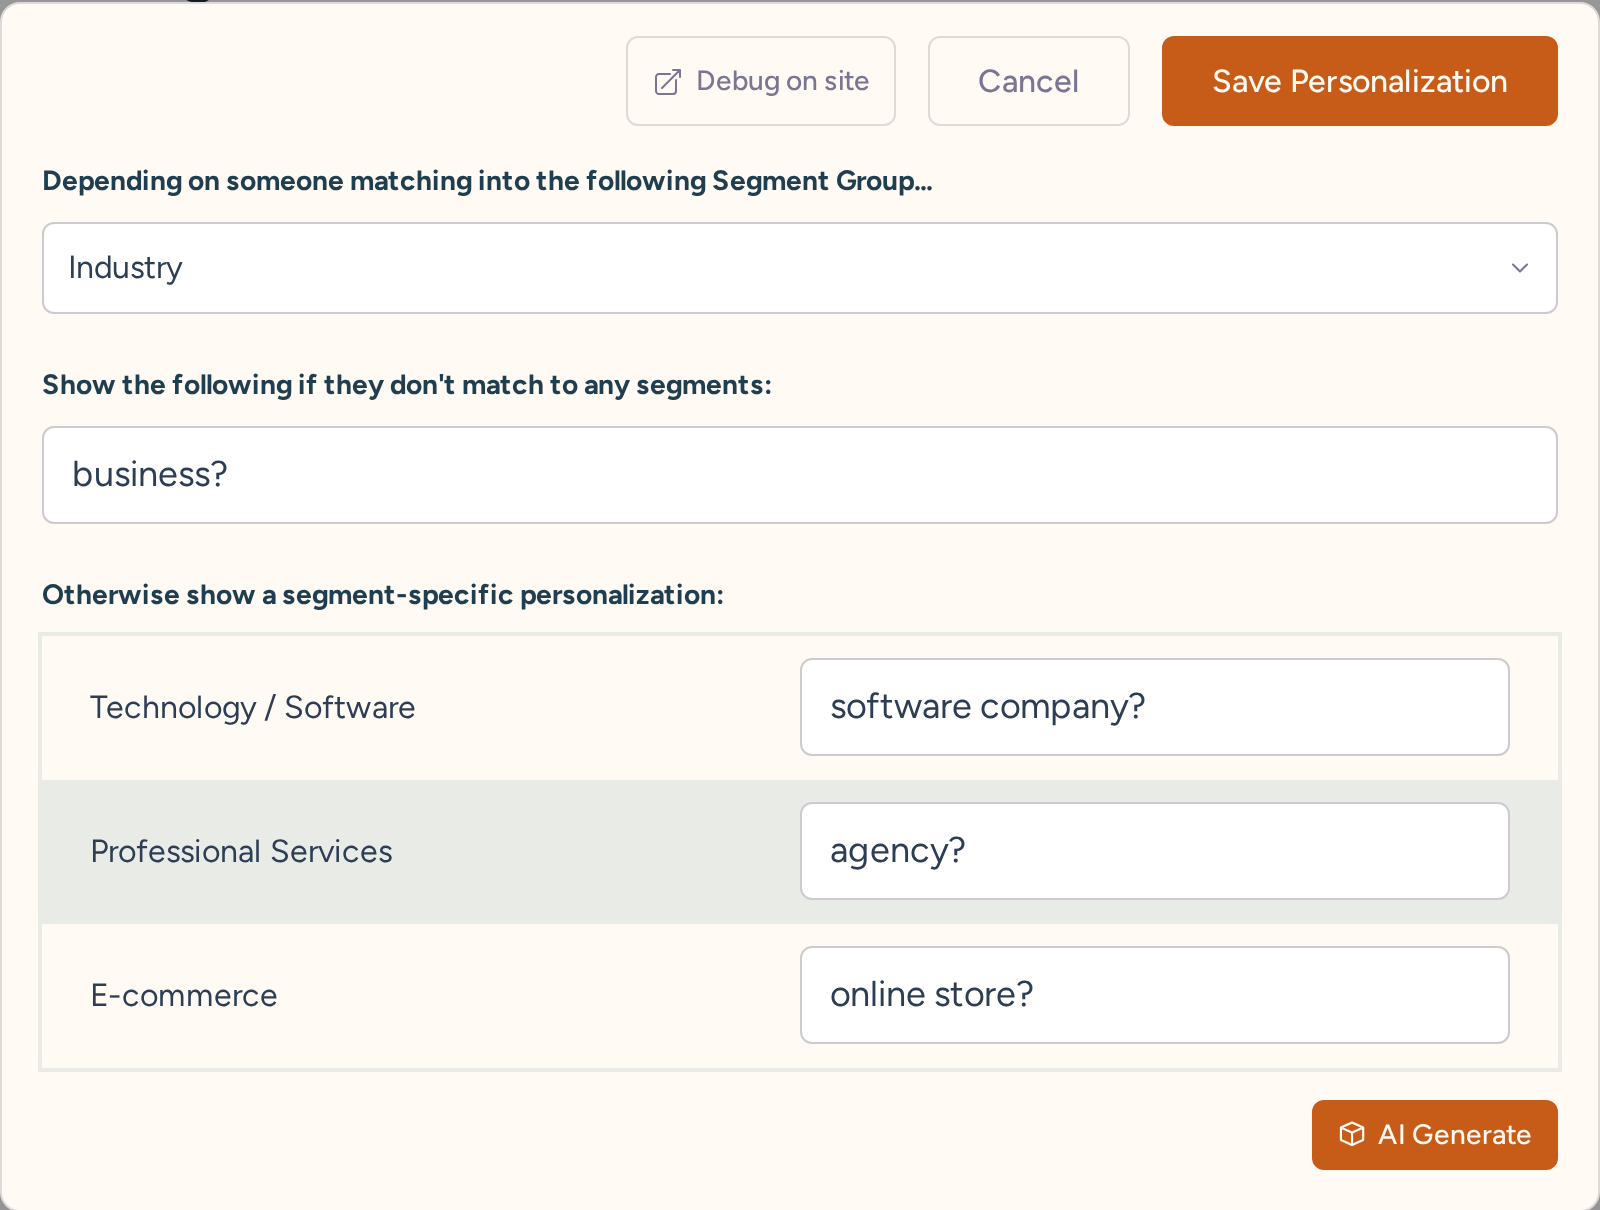Edit the default 'business?' text field
The image size is (1600, 1210).
tap(800, 475)
